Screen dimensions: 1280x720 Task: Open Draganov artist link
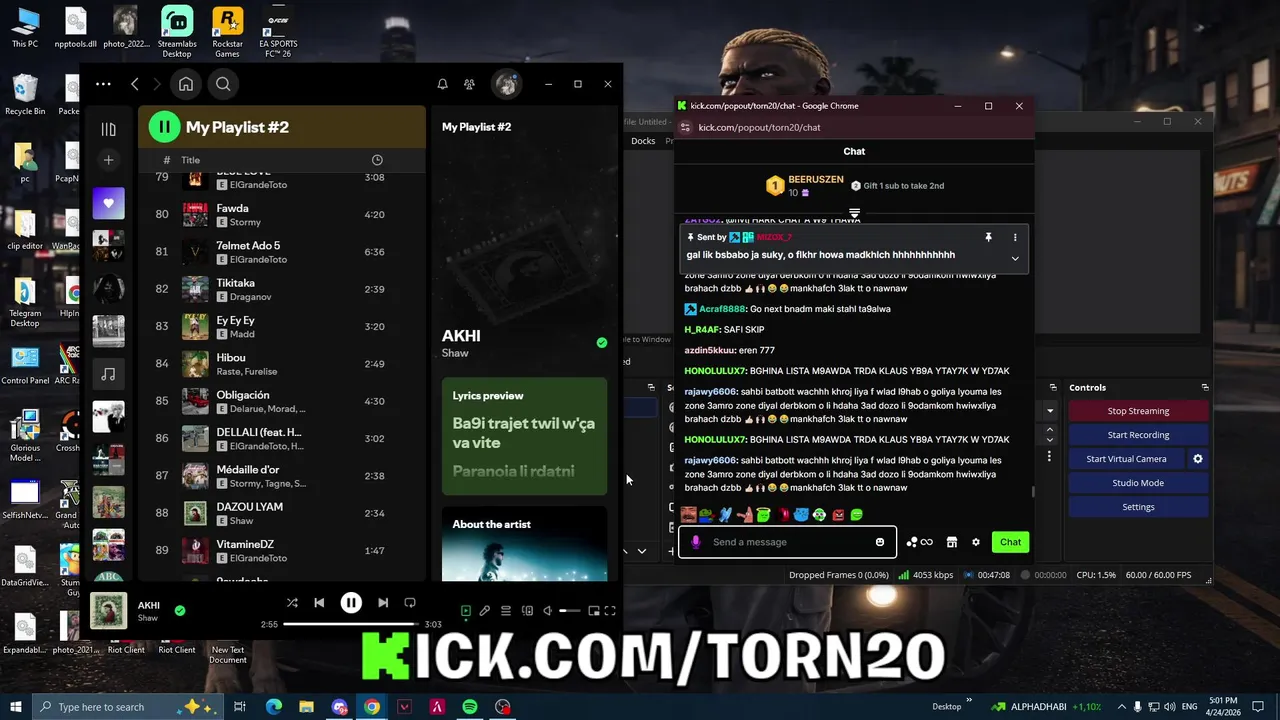[x=250, y=297]
